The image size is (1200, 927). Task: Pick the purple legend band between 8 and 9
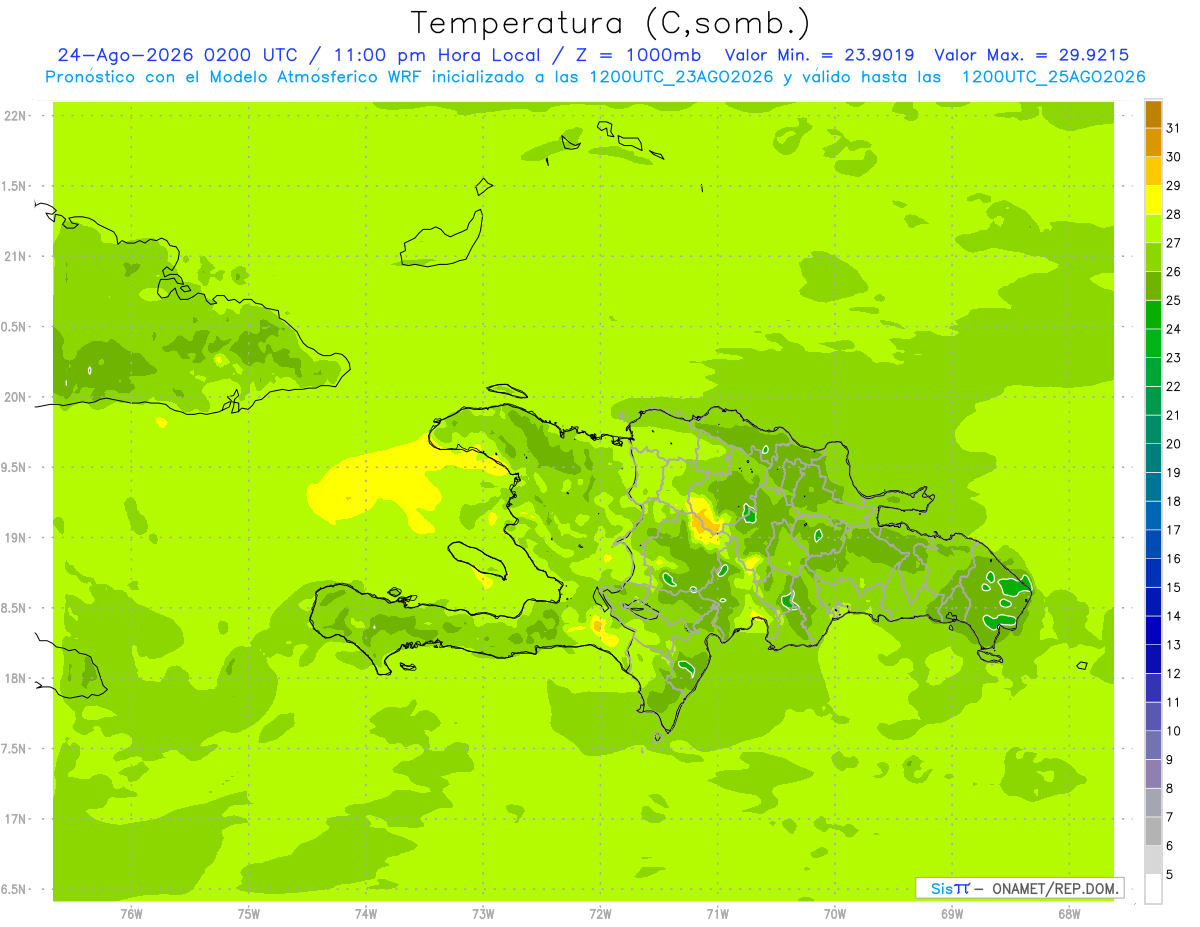click(x=1153, y=774)
